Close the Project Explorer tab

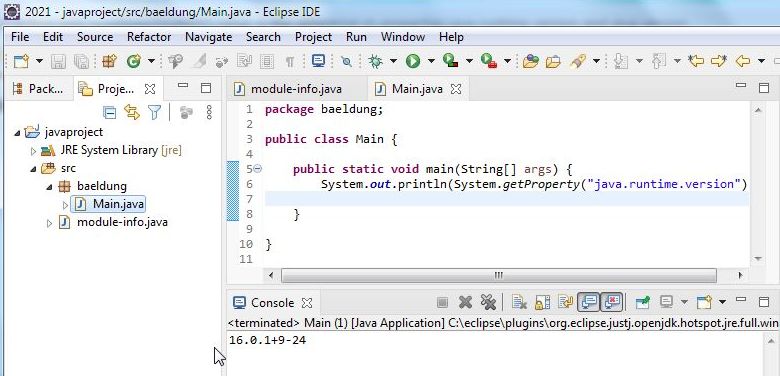click(x=149, y=89)
